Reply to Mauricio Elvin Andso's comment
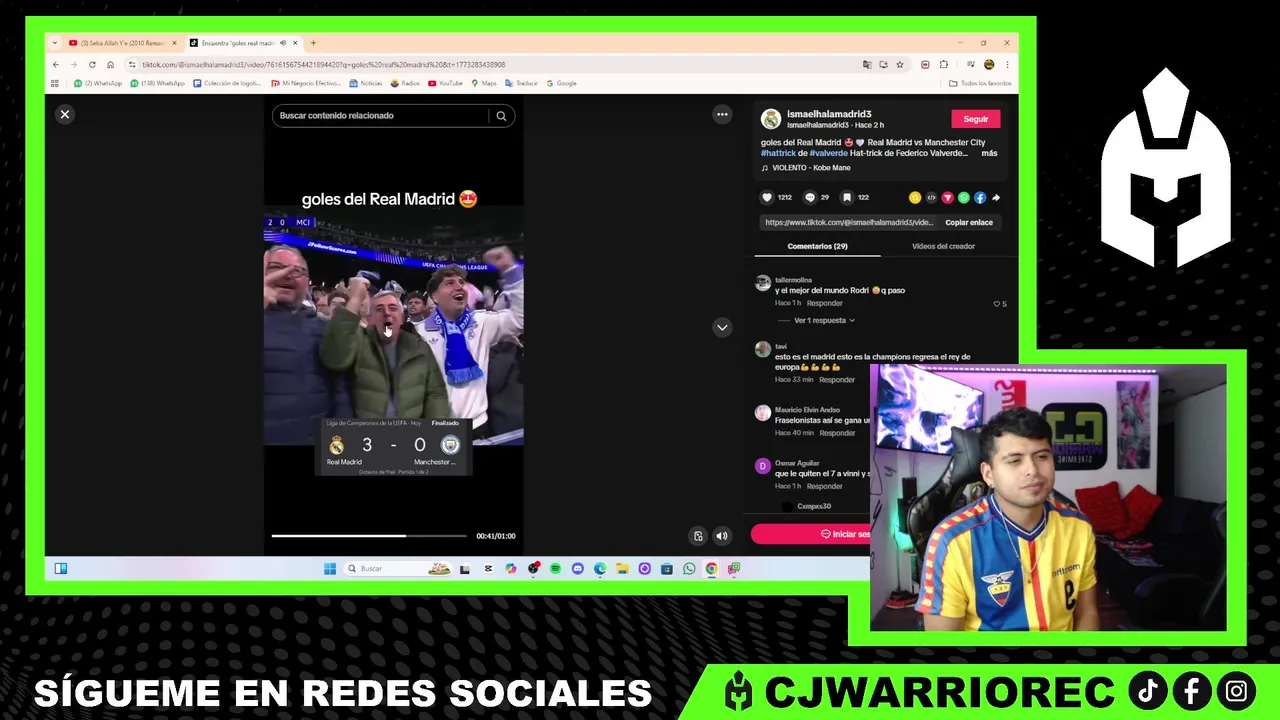 tap(837, 433)
